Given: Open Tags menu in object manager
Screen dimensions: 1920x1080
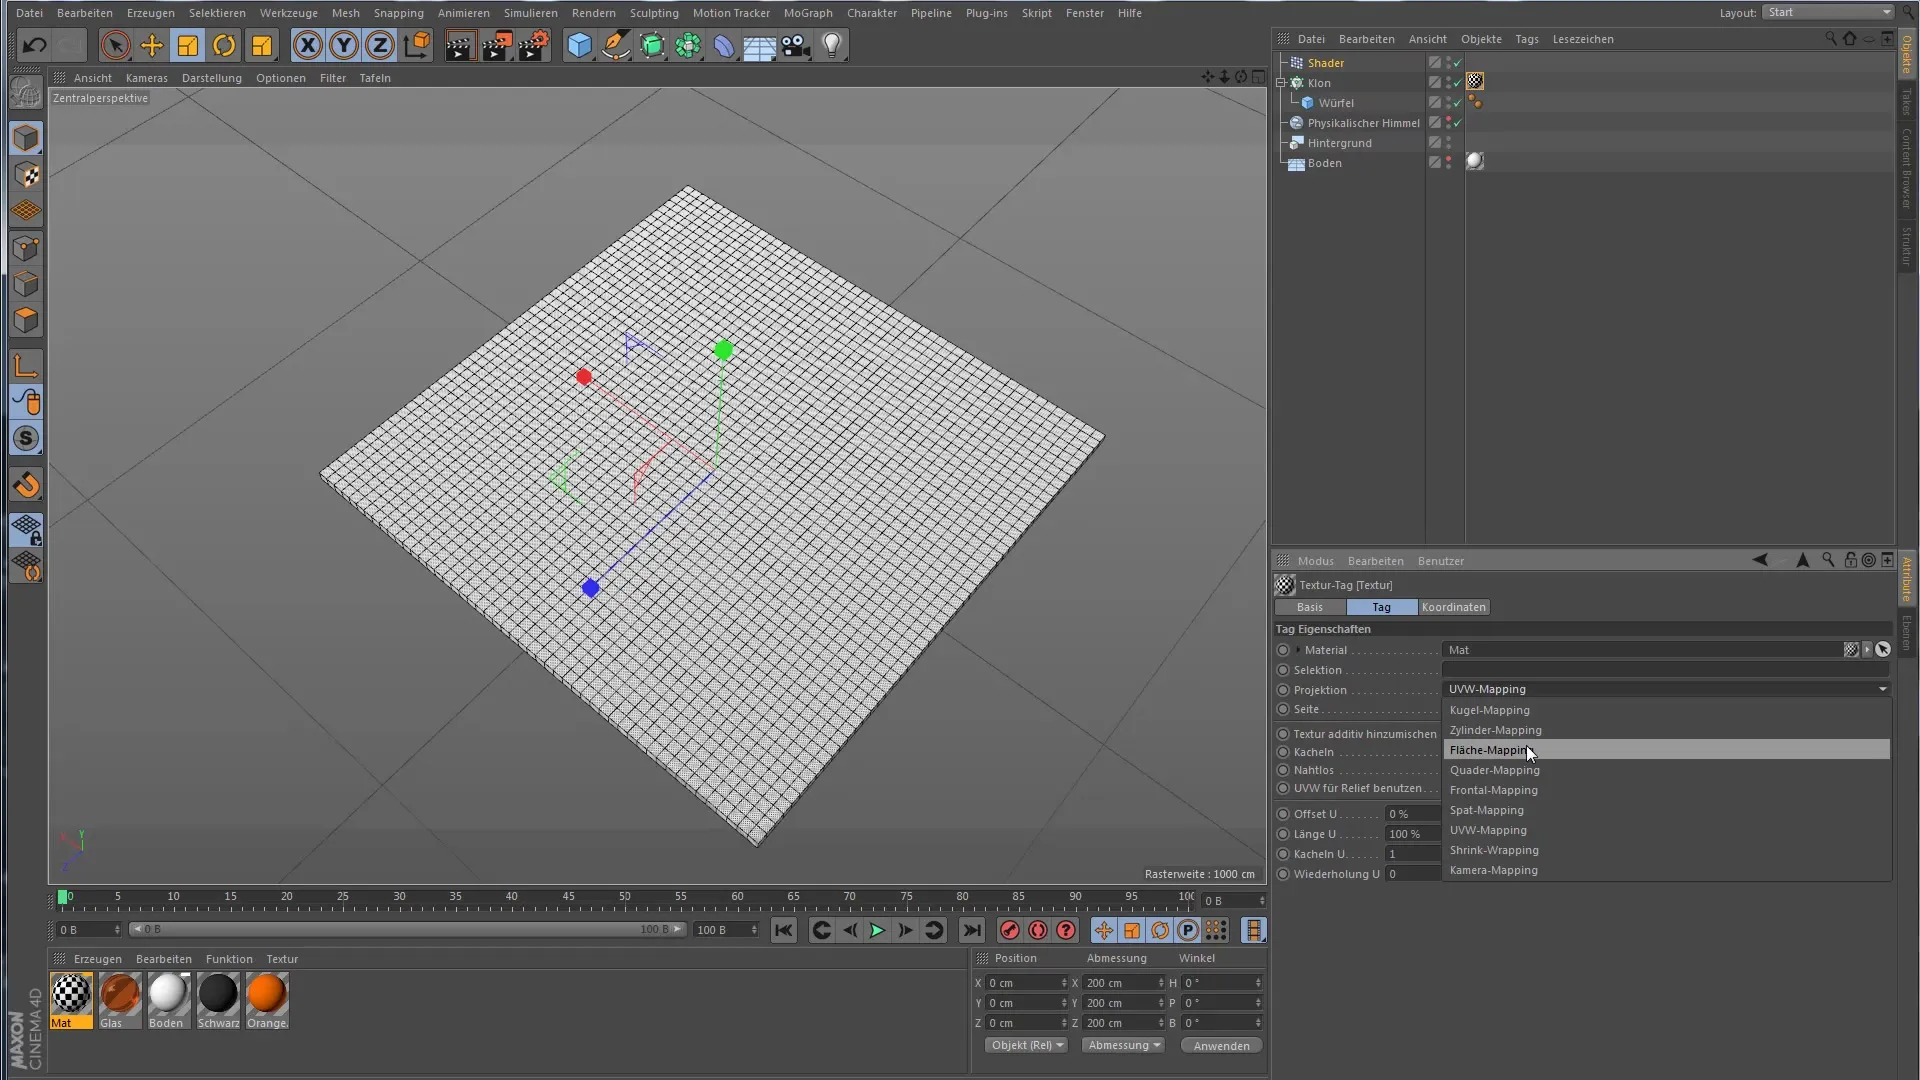Looking at the screenshot, I should click(x=1527, y=39).
